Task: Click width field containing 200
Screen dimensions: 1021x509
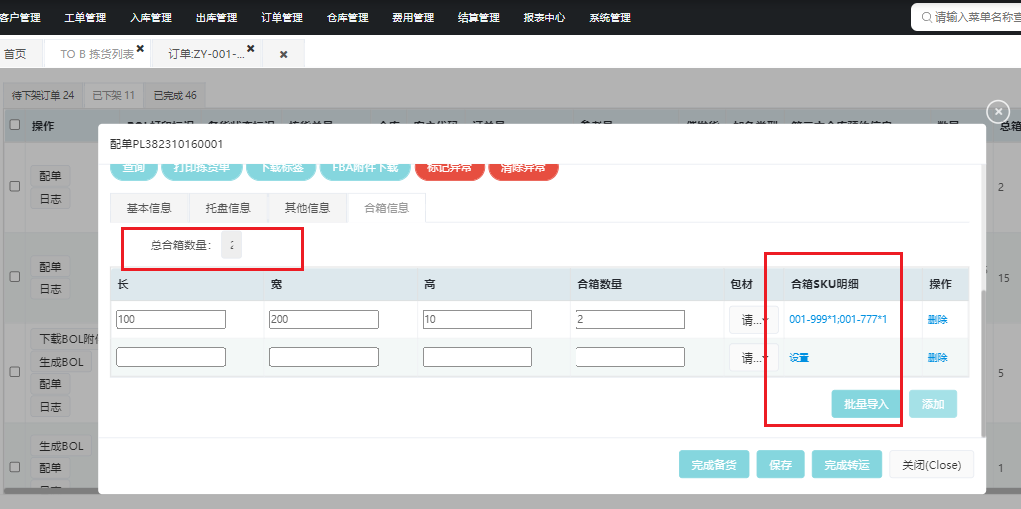Action: (x=324, y=320)
